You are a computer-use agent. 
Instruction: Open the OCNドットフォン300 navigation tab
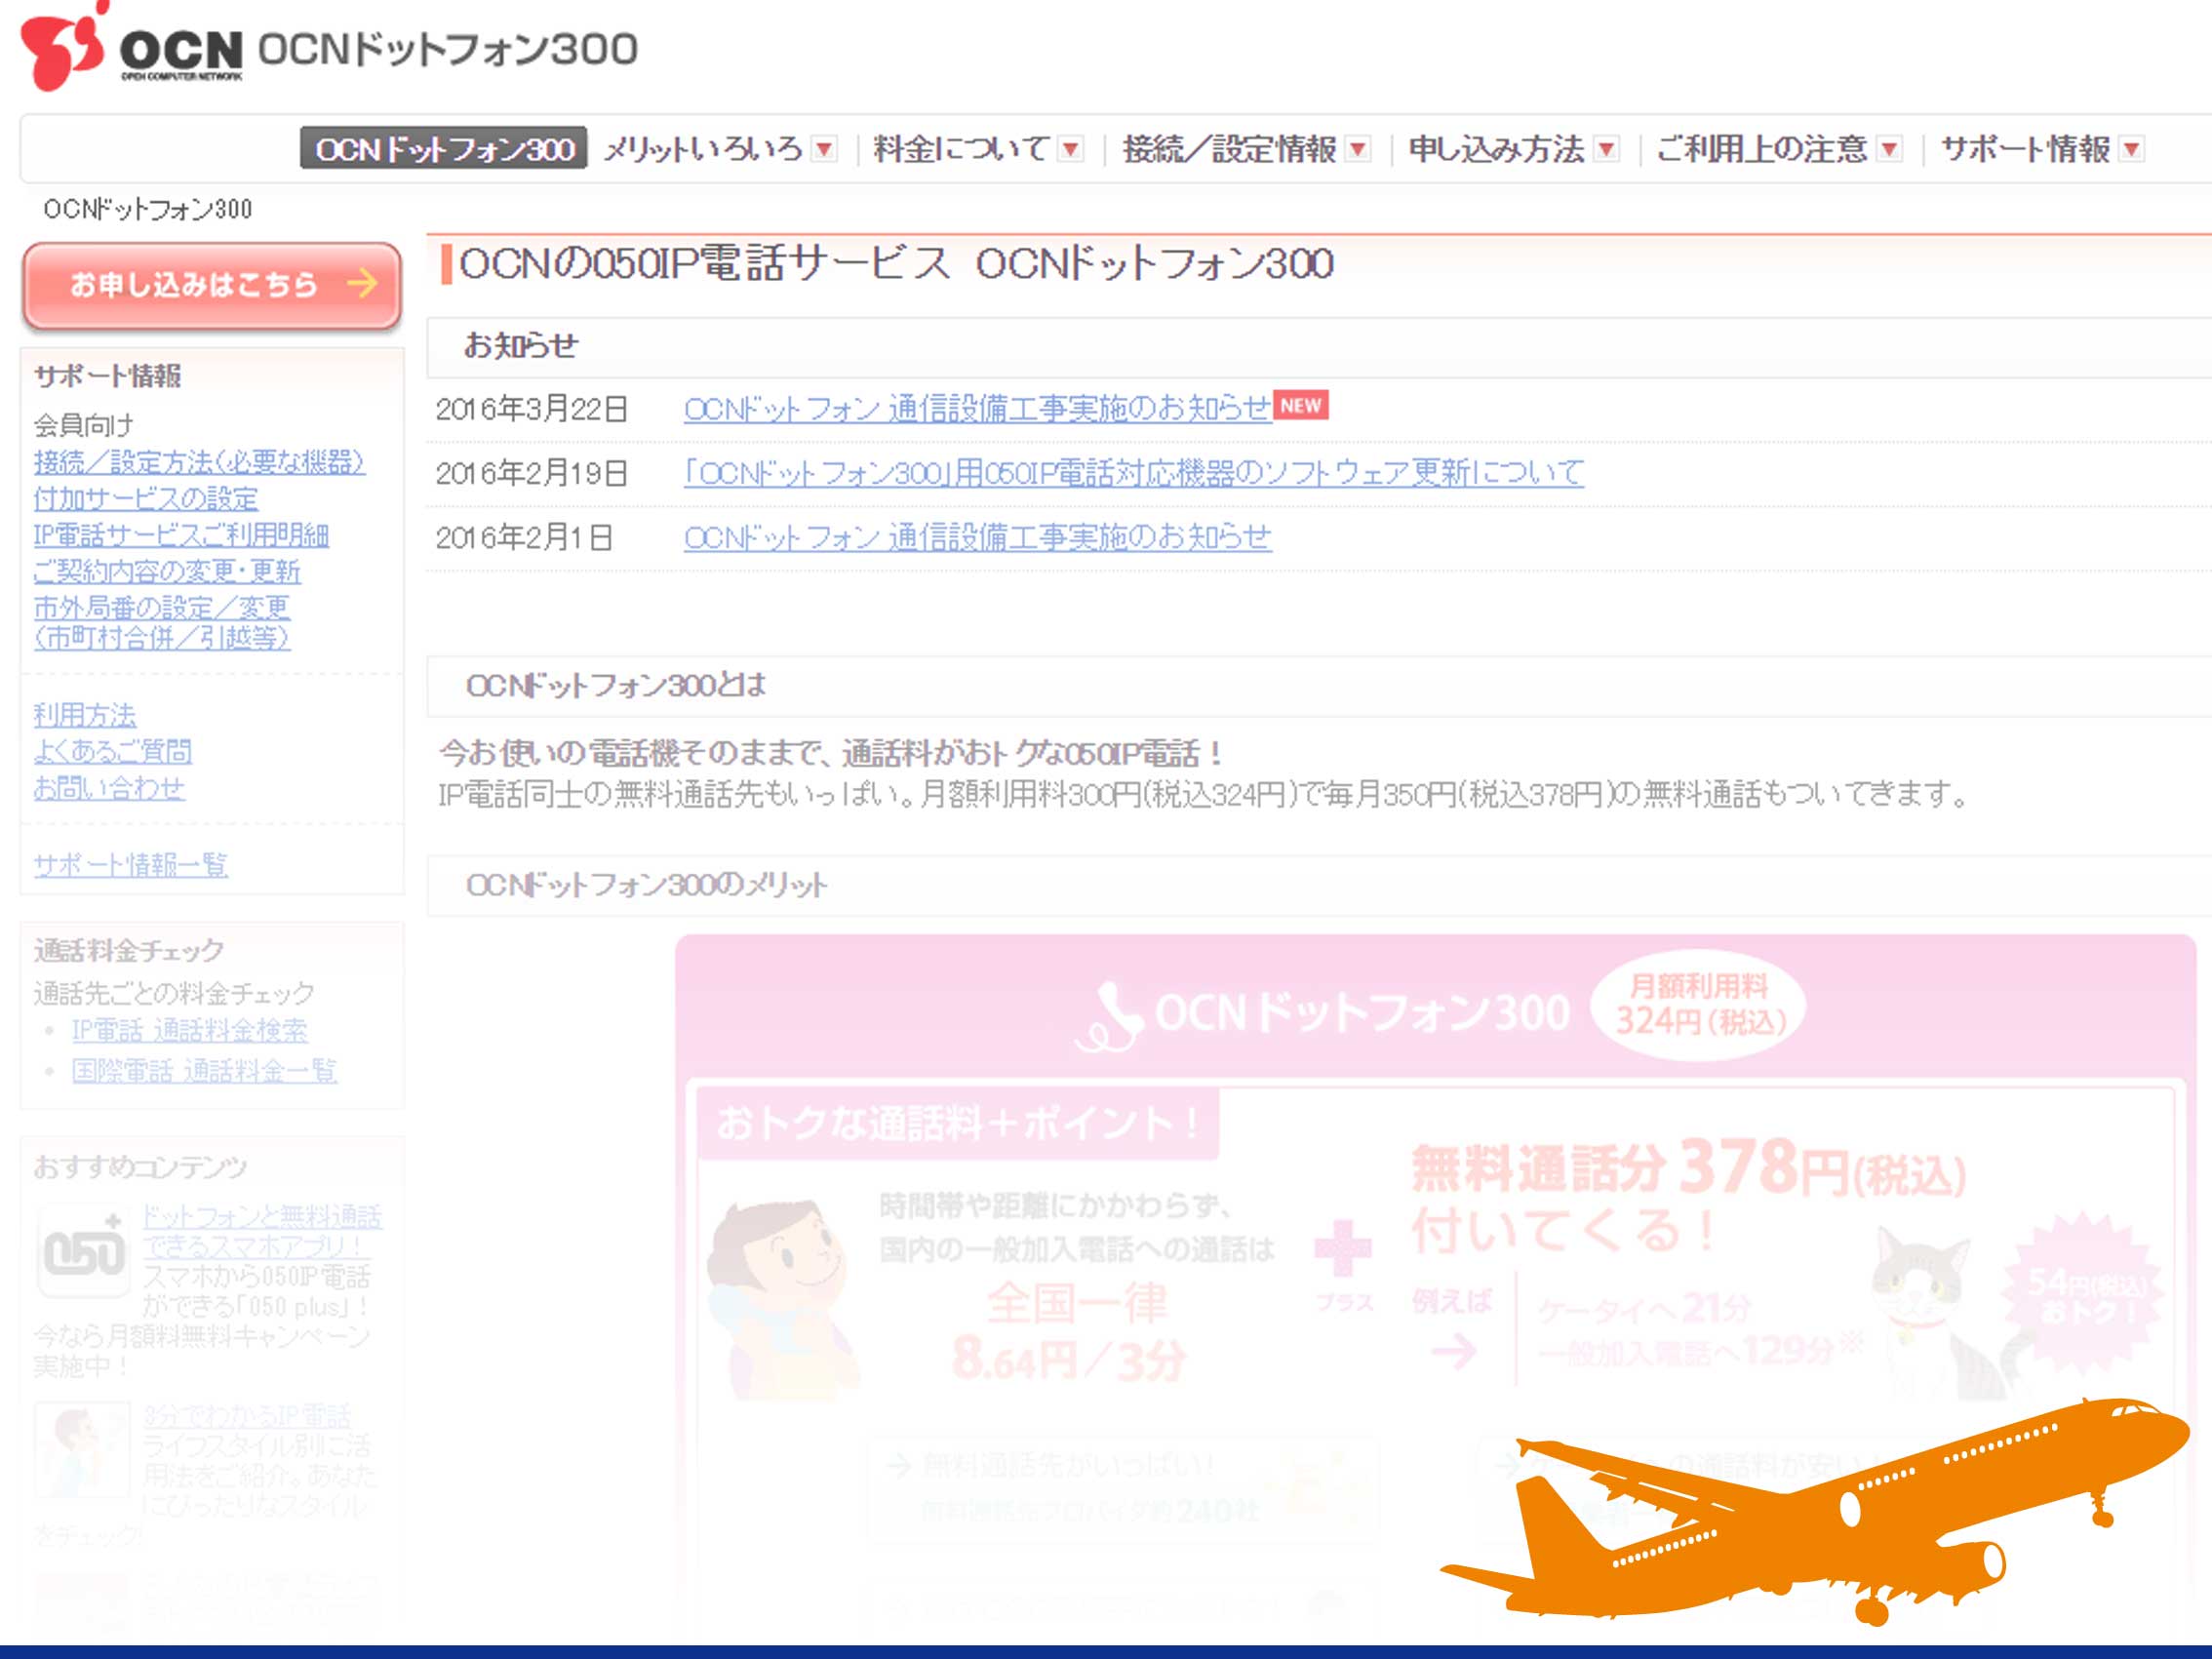coord(443,148)
